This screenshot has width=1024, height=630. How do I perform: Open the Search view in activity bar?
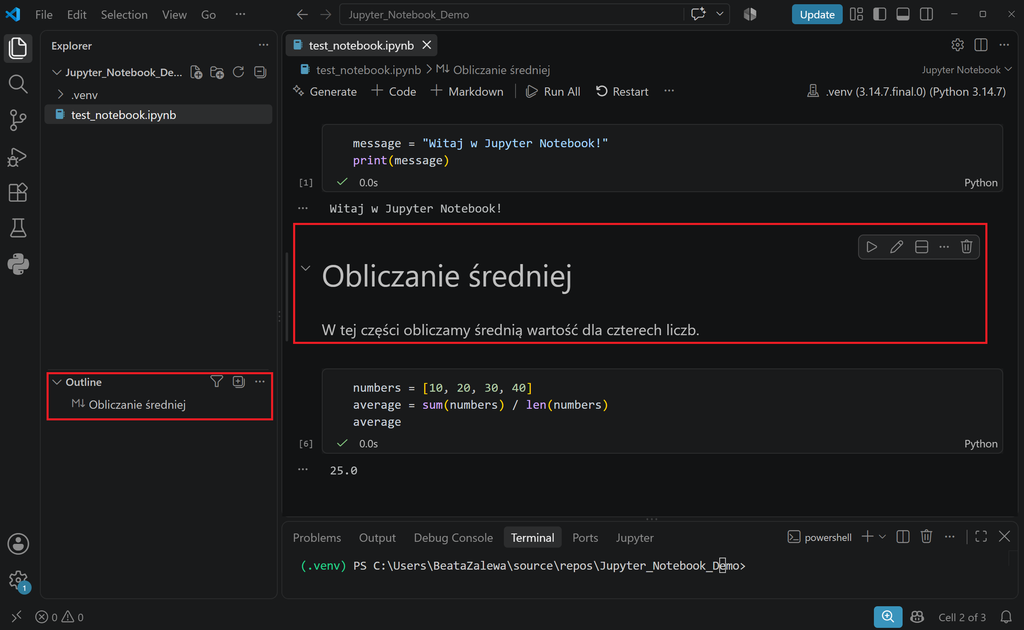pyautogui.click(x=18, y=84)
